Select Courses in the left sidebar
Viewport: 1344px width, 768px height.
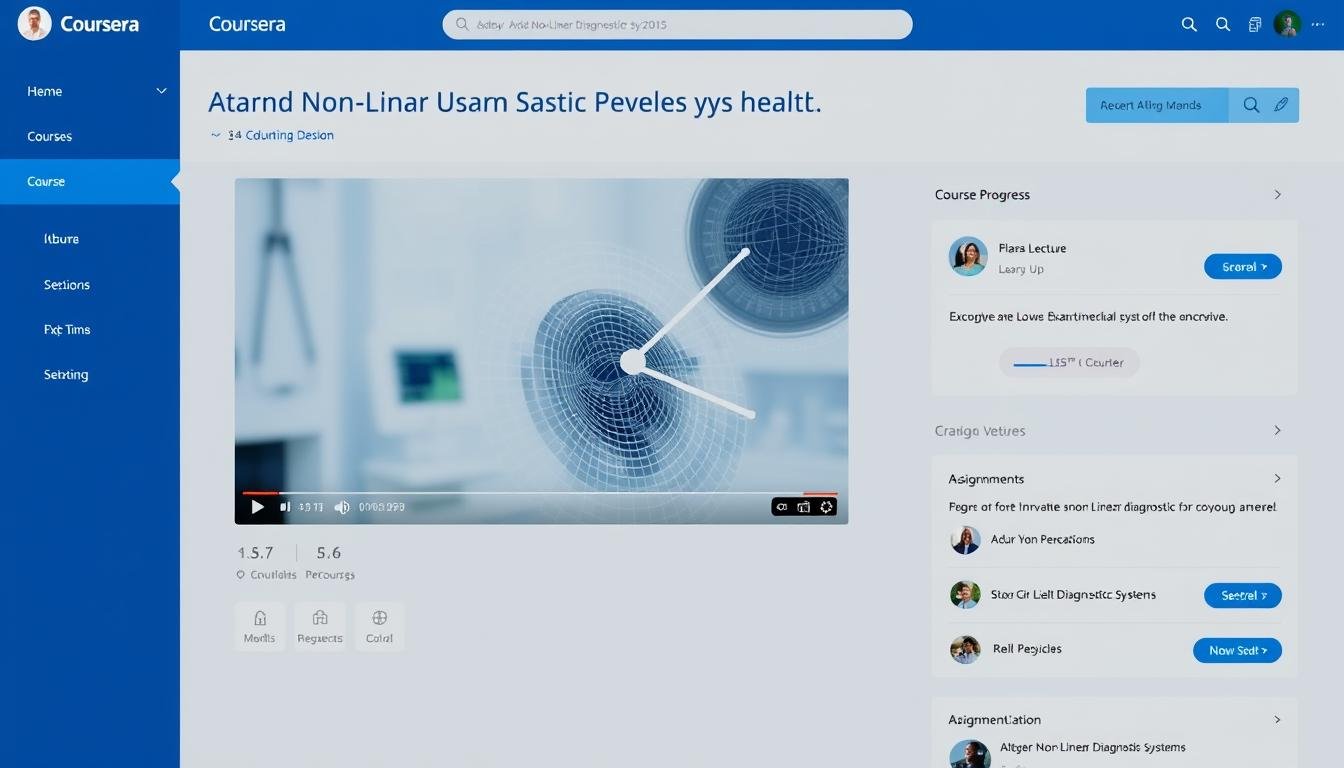[50, 136]
